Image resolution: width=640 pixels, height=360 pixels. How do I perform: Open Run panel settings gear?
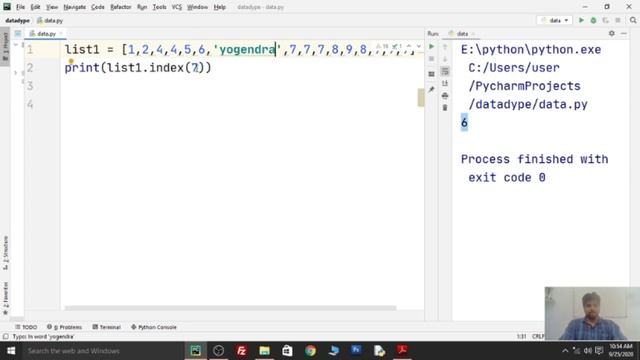click(611, 33)
